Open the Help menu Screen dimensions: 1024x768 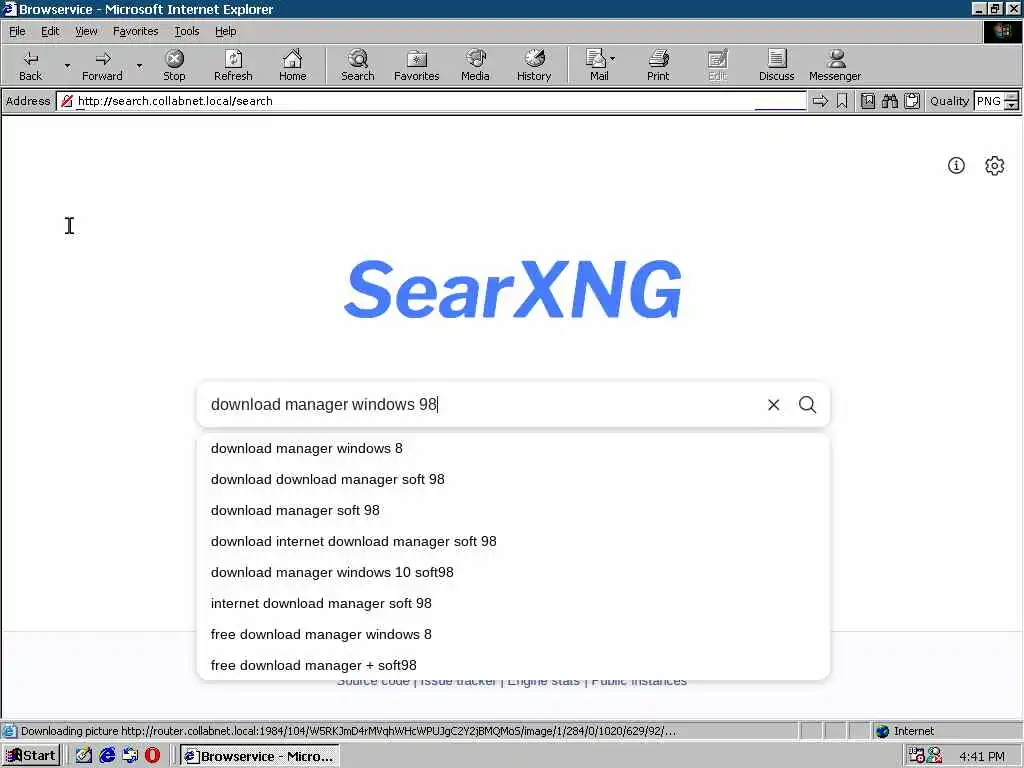(225, 31)
